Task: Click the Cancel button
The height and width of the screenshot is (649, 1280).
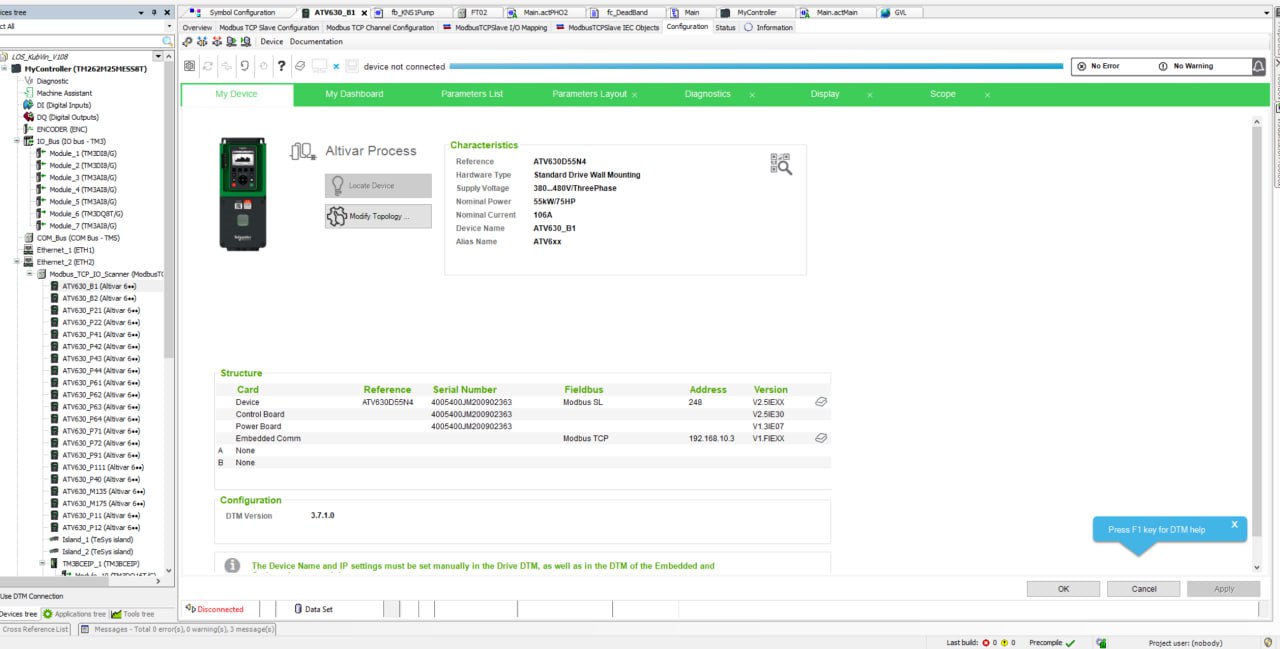Action: (x=1144, y=589)
